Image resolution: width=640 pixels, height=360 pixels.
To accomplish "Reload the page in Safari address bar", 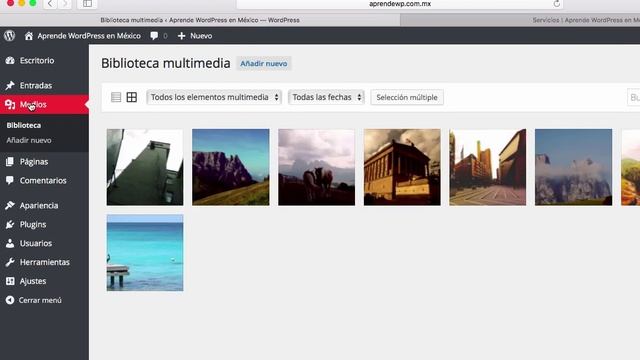I will pos(556,4).
